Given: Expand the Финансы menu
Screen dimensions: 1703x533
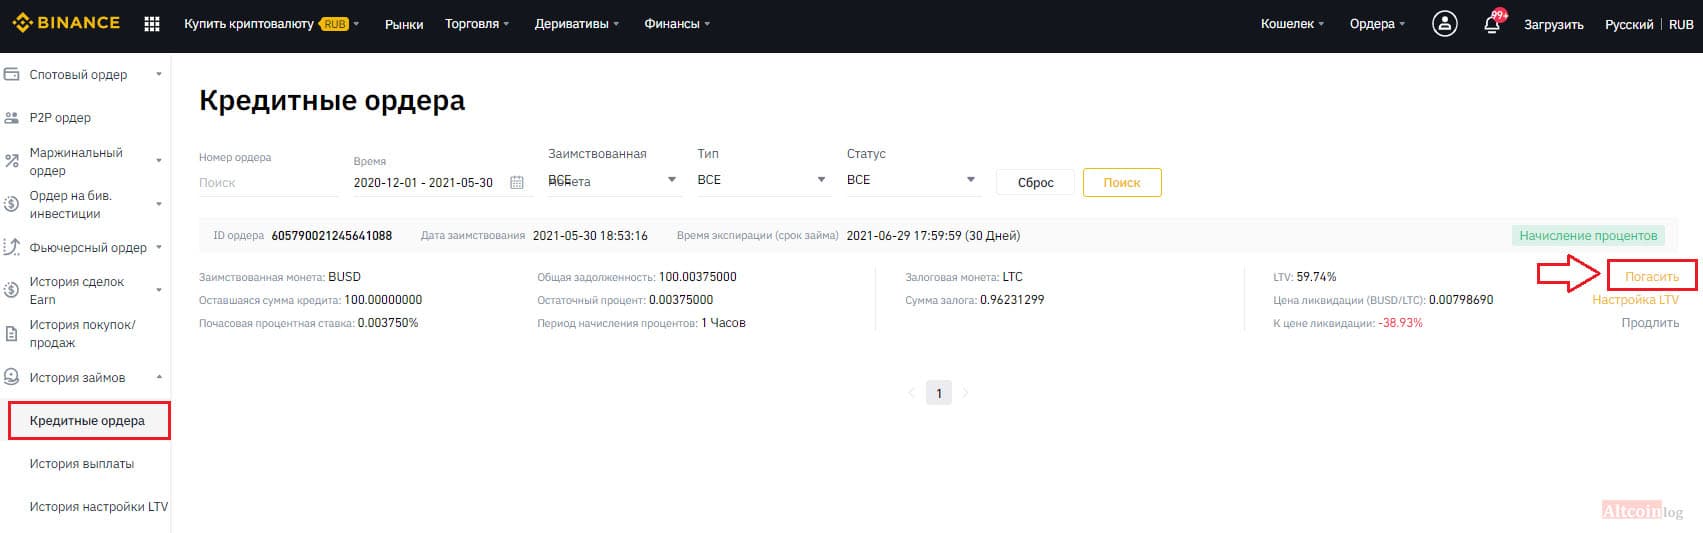Looking at the screenshot, I should [x=677, y=24].
